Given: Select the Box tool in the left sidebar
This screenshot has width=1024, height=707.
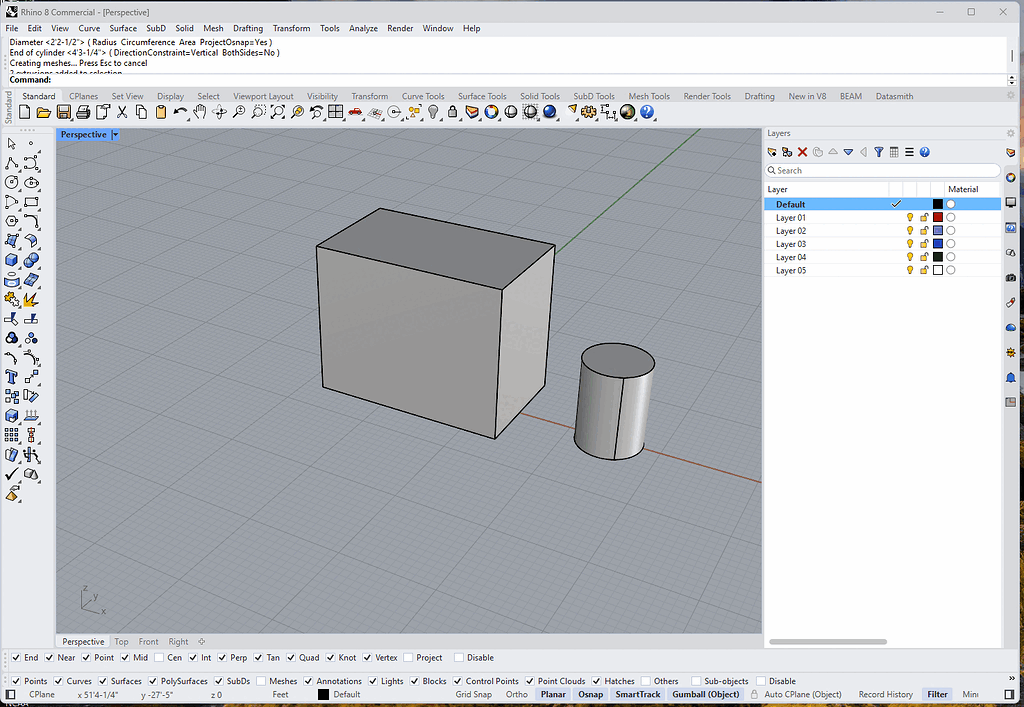Looking at the screenshot, I should click(x=11, y=259).
